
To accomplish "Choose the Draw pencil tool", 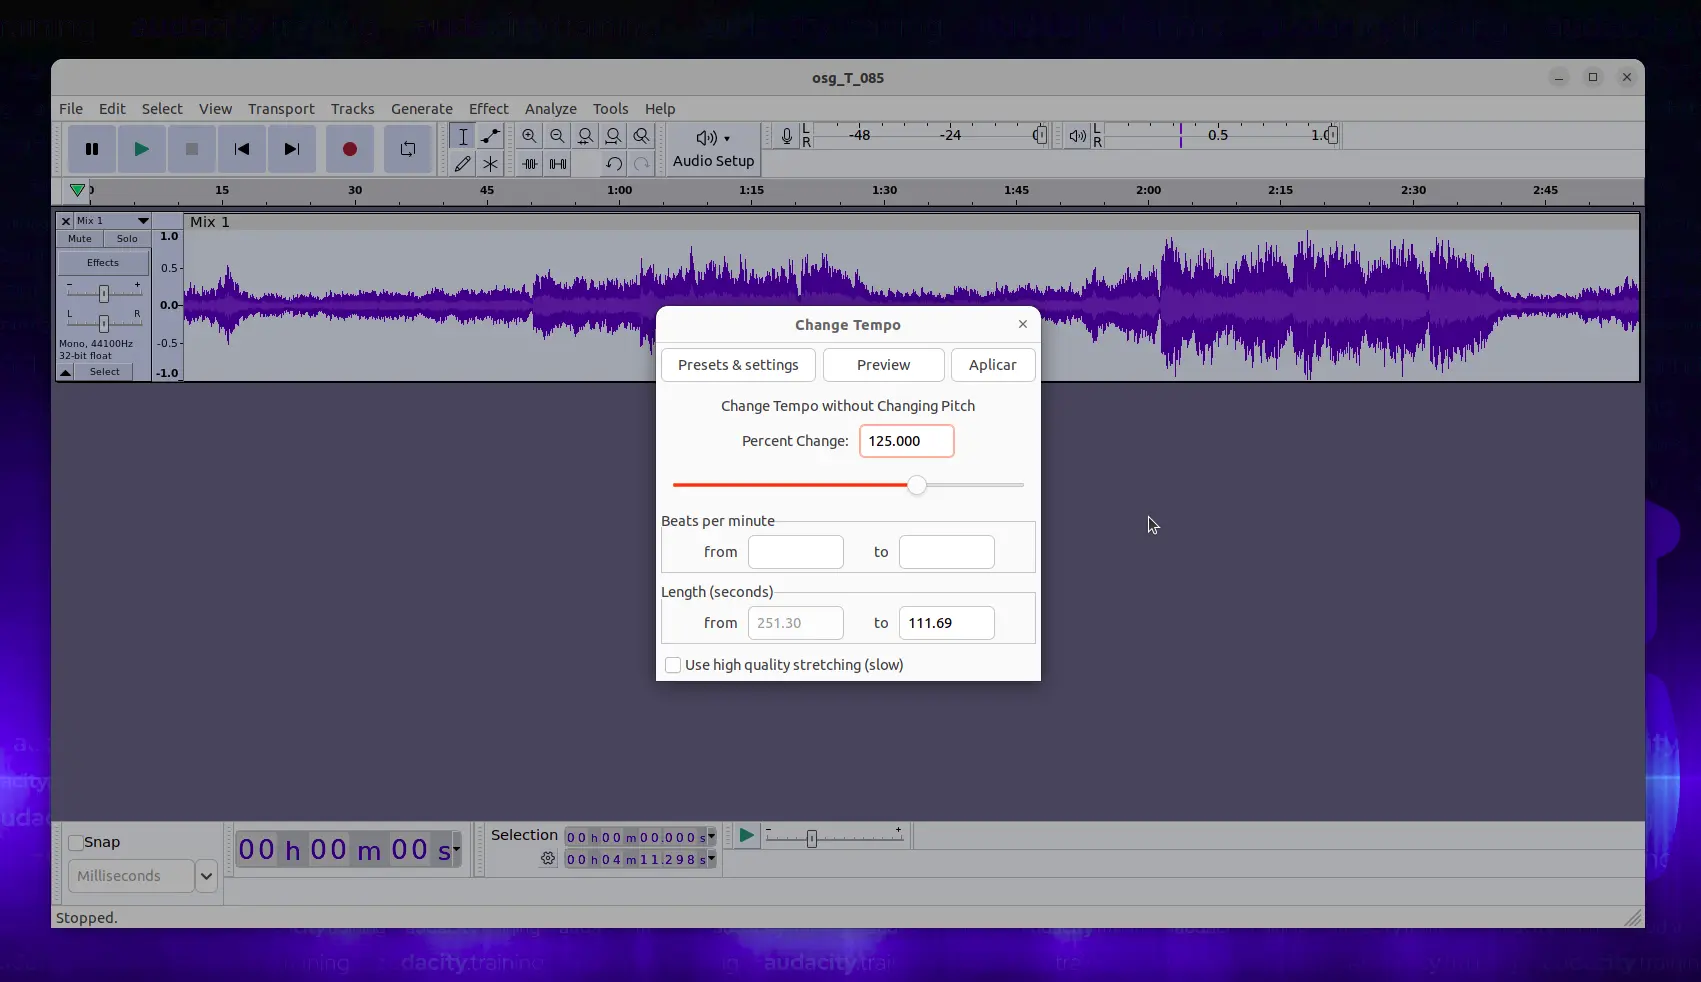I will (462, 163).
